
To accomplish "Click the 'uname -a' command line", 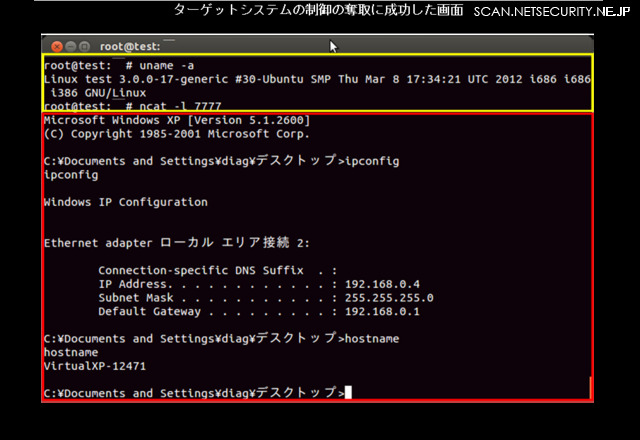I will [x=119, y=65].
